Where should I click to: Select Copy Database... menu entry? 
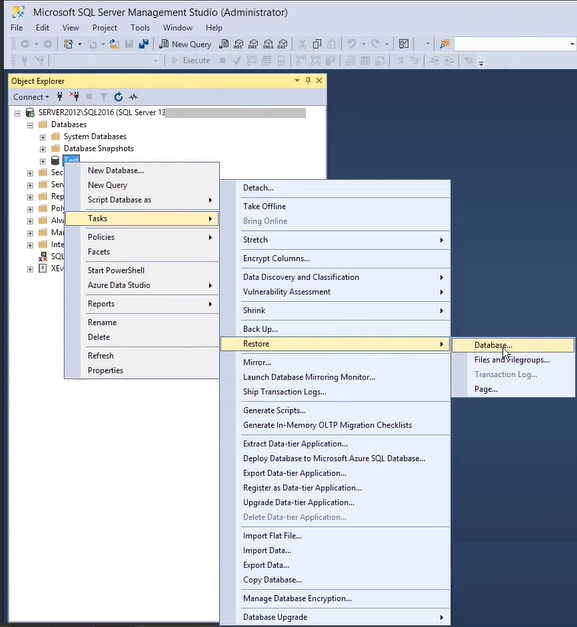click(x=335, y=579)
